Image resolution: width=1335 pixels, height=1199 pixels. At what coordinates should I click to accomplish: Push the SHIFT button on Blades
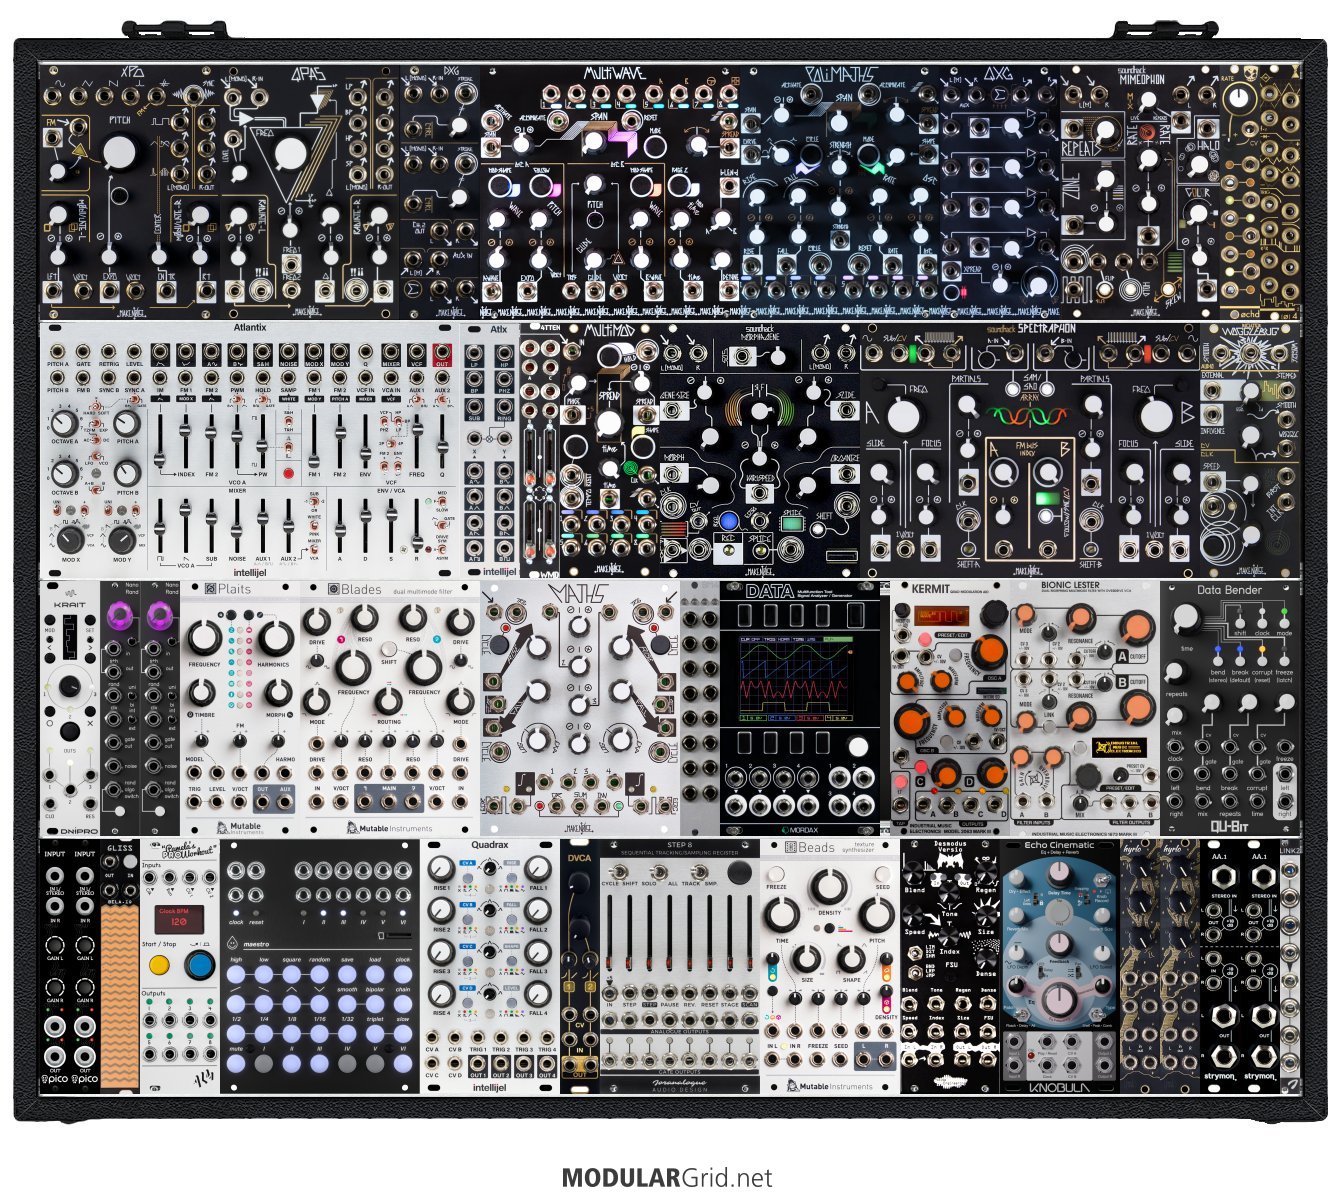(x=389, y=650)
